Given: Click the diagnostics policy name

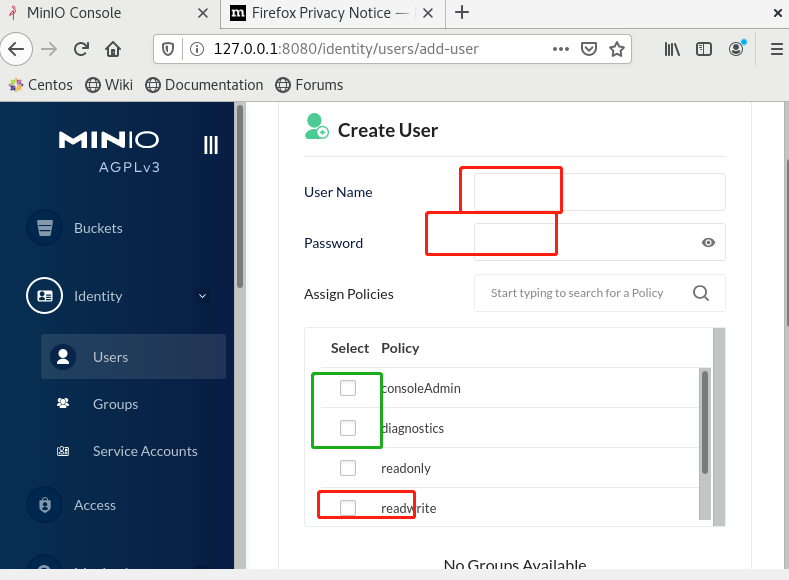Looking at the screenshot, I should point(413,428).
